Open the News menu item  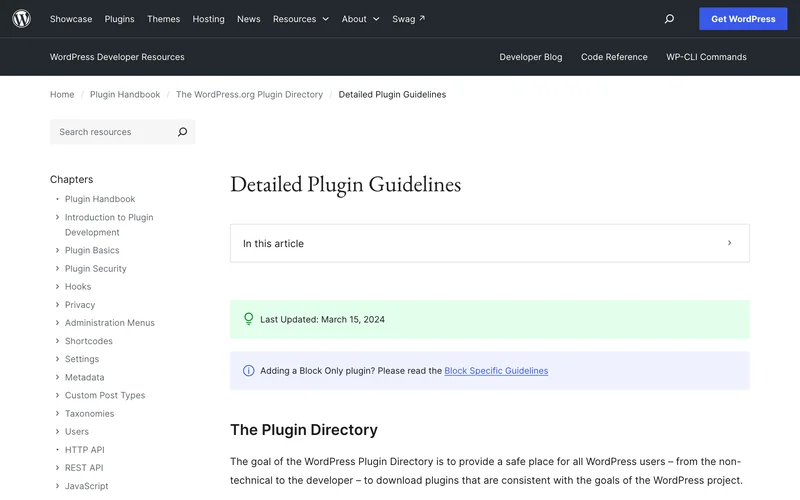(x=248, y=19)
